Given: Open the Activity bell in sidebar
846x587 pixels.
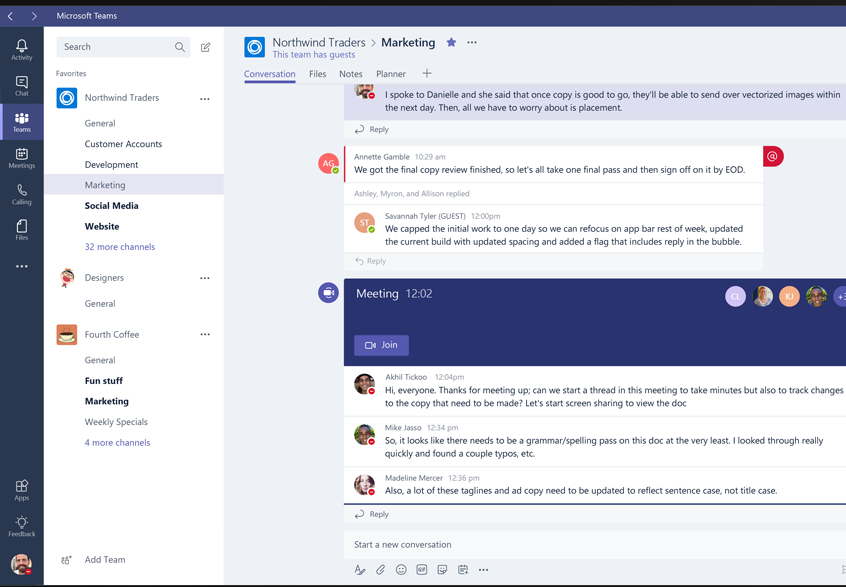Looking at the screenshot, I should coord(22,50).
